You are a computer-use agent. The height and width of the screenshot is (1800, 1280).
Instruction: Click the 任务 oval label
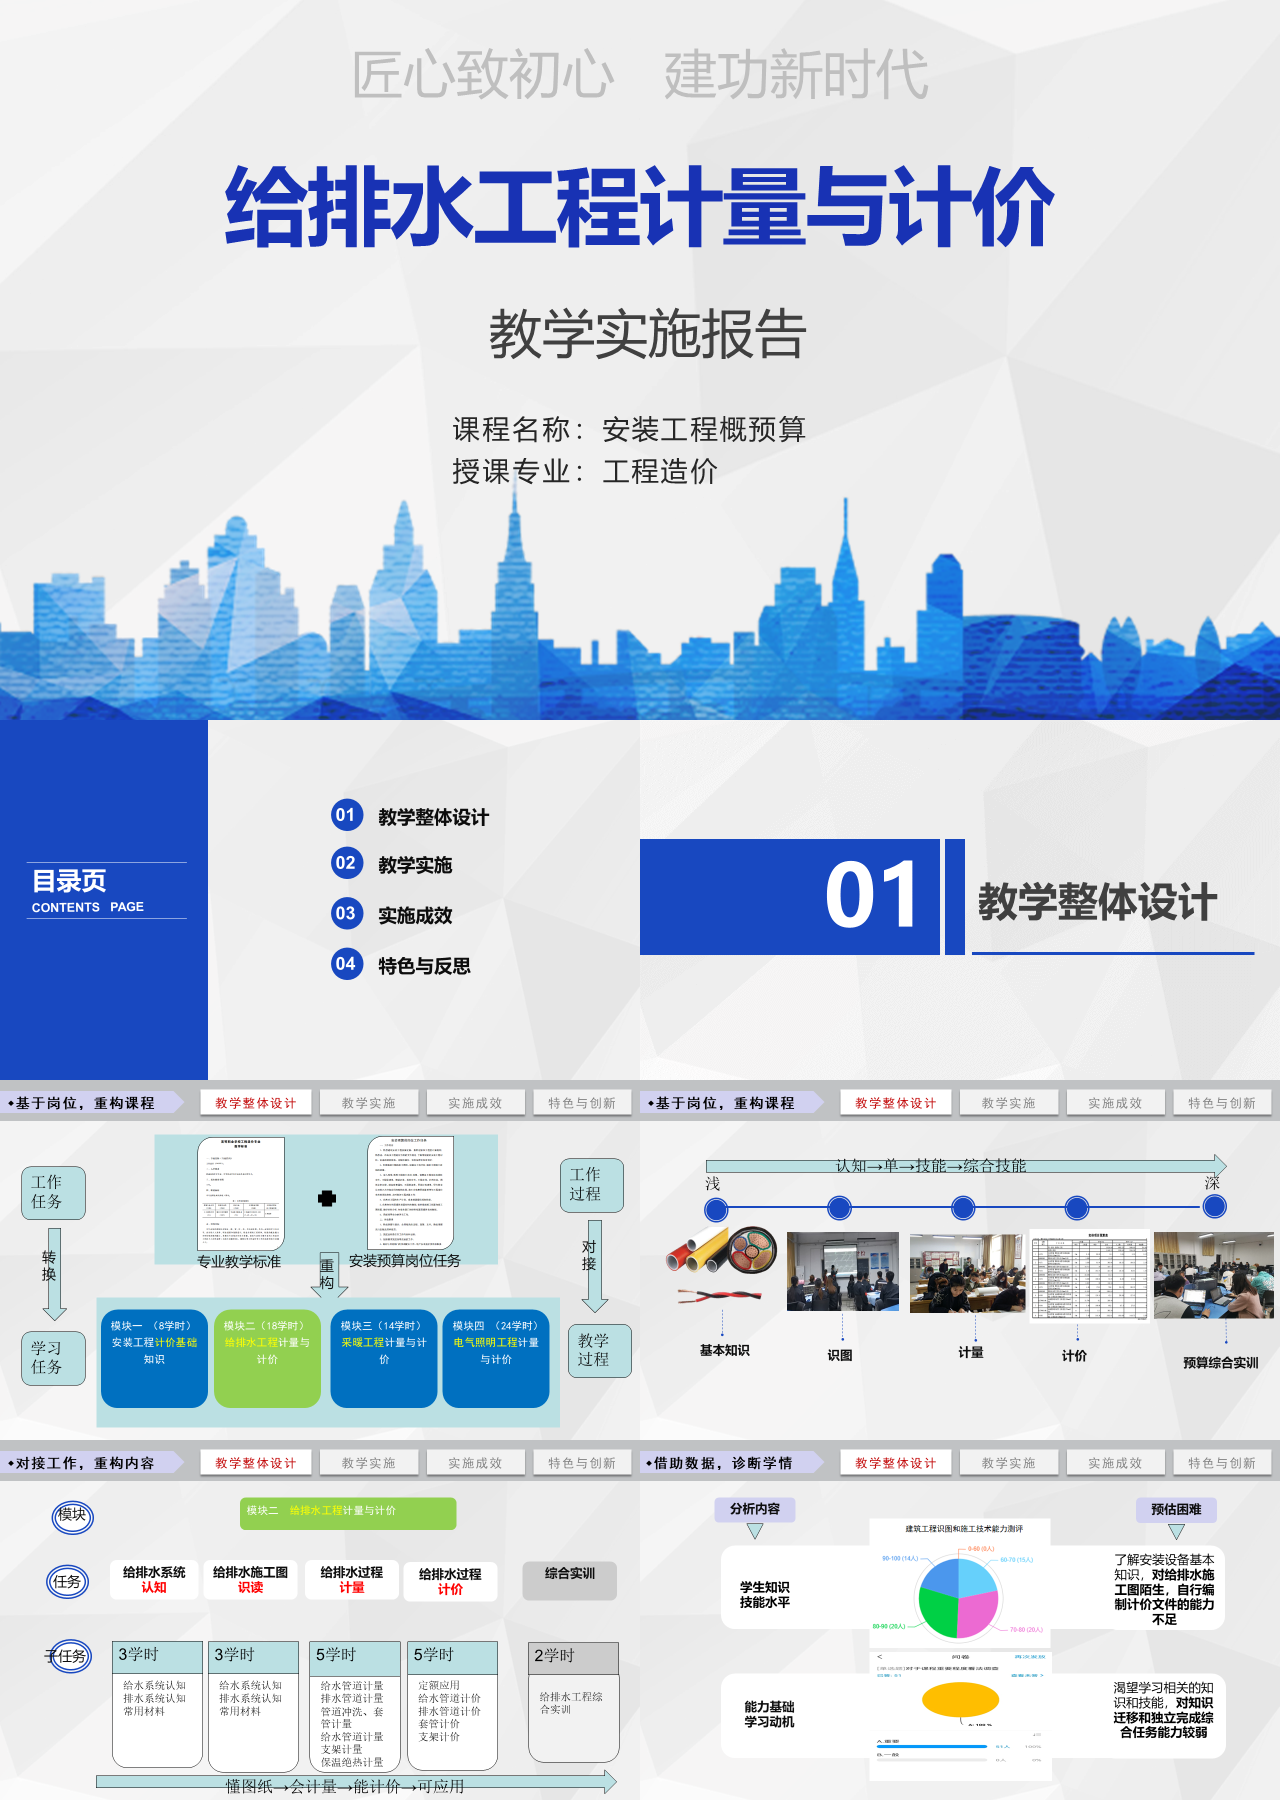point(67,1582)
